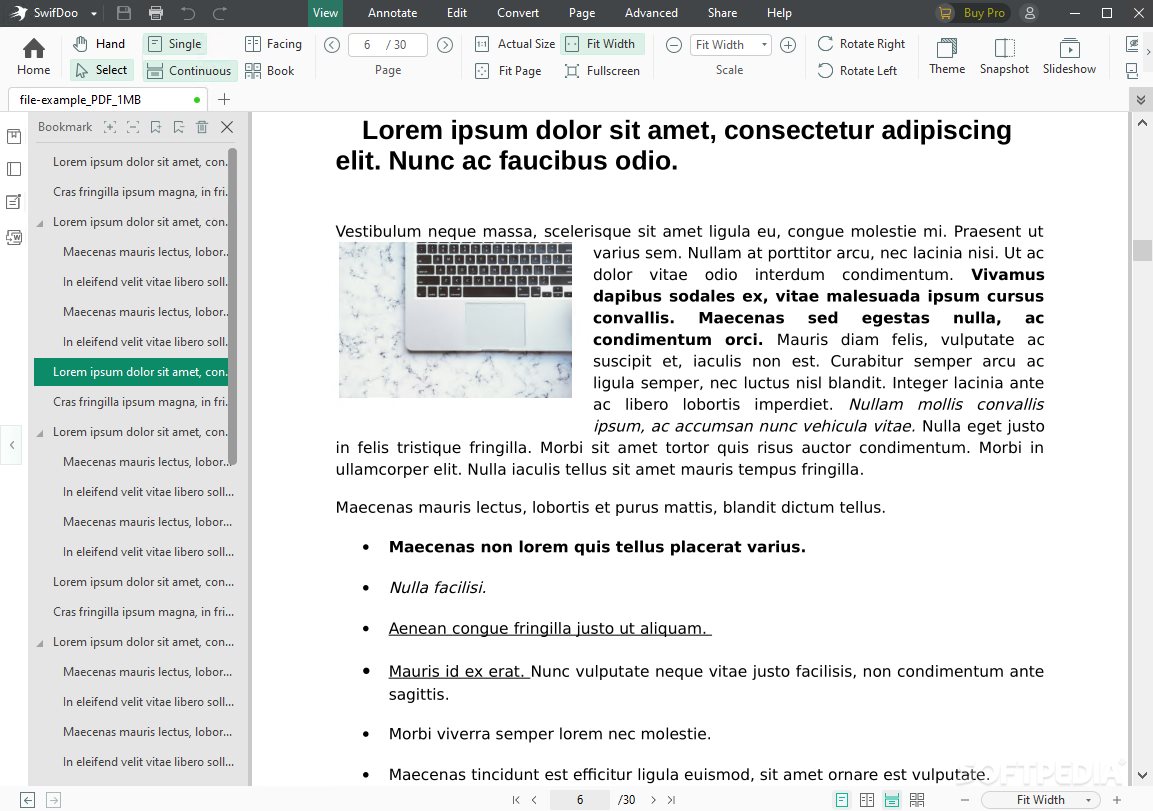Open the Page tab
1153x811 pixels.
582,12
